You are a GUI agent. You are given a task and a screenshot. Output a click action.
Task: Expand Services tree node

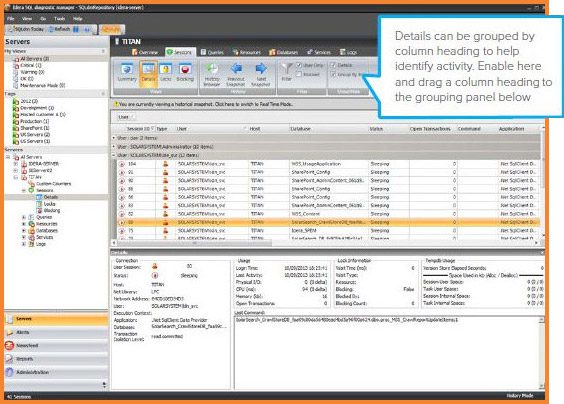24,237
